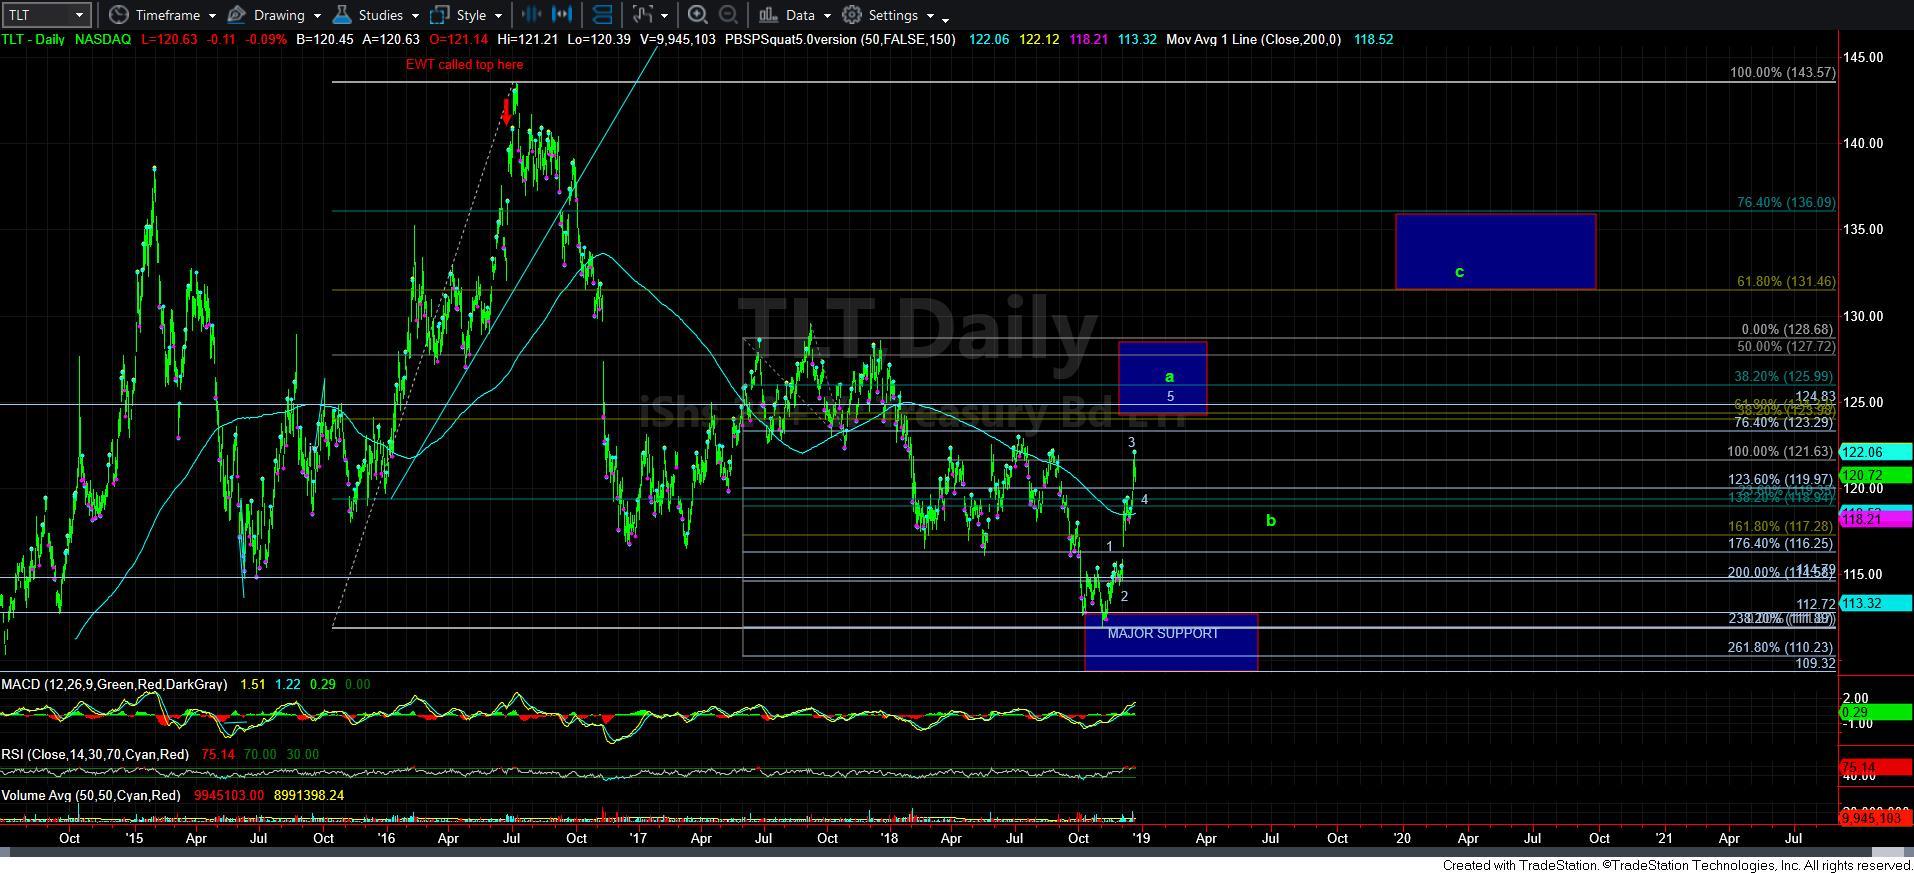Click the Studies flask icon
This screenshot has width=1914, height=873.
click(342, 15)
